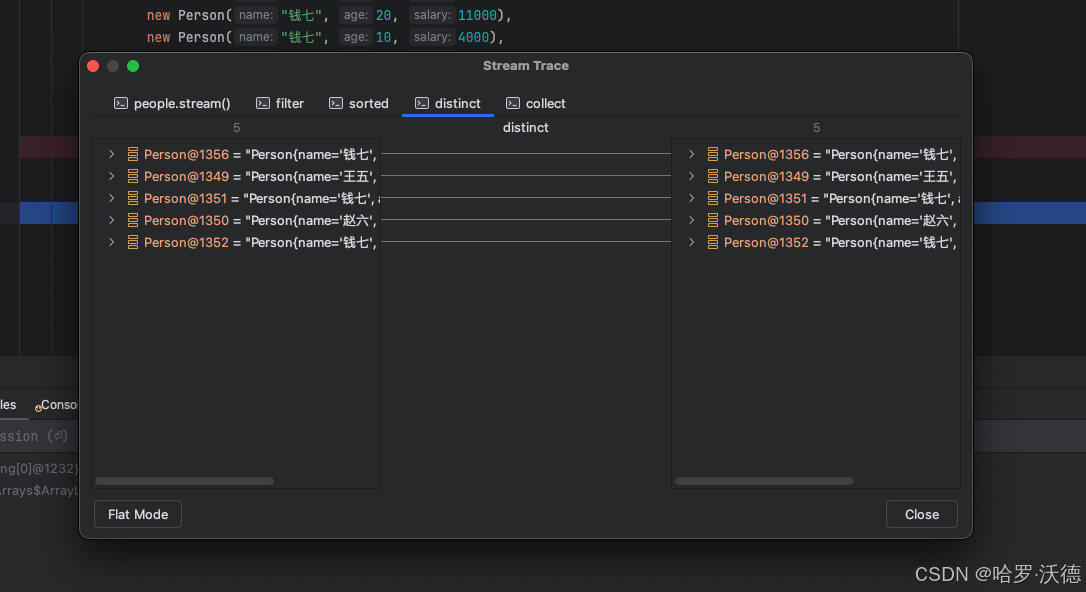Viewport: 1086px width, 592px height.
Task: Click the Close button
Action: 921,514
